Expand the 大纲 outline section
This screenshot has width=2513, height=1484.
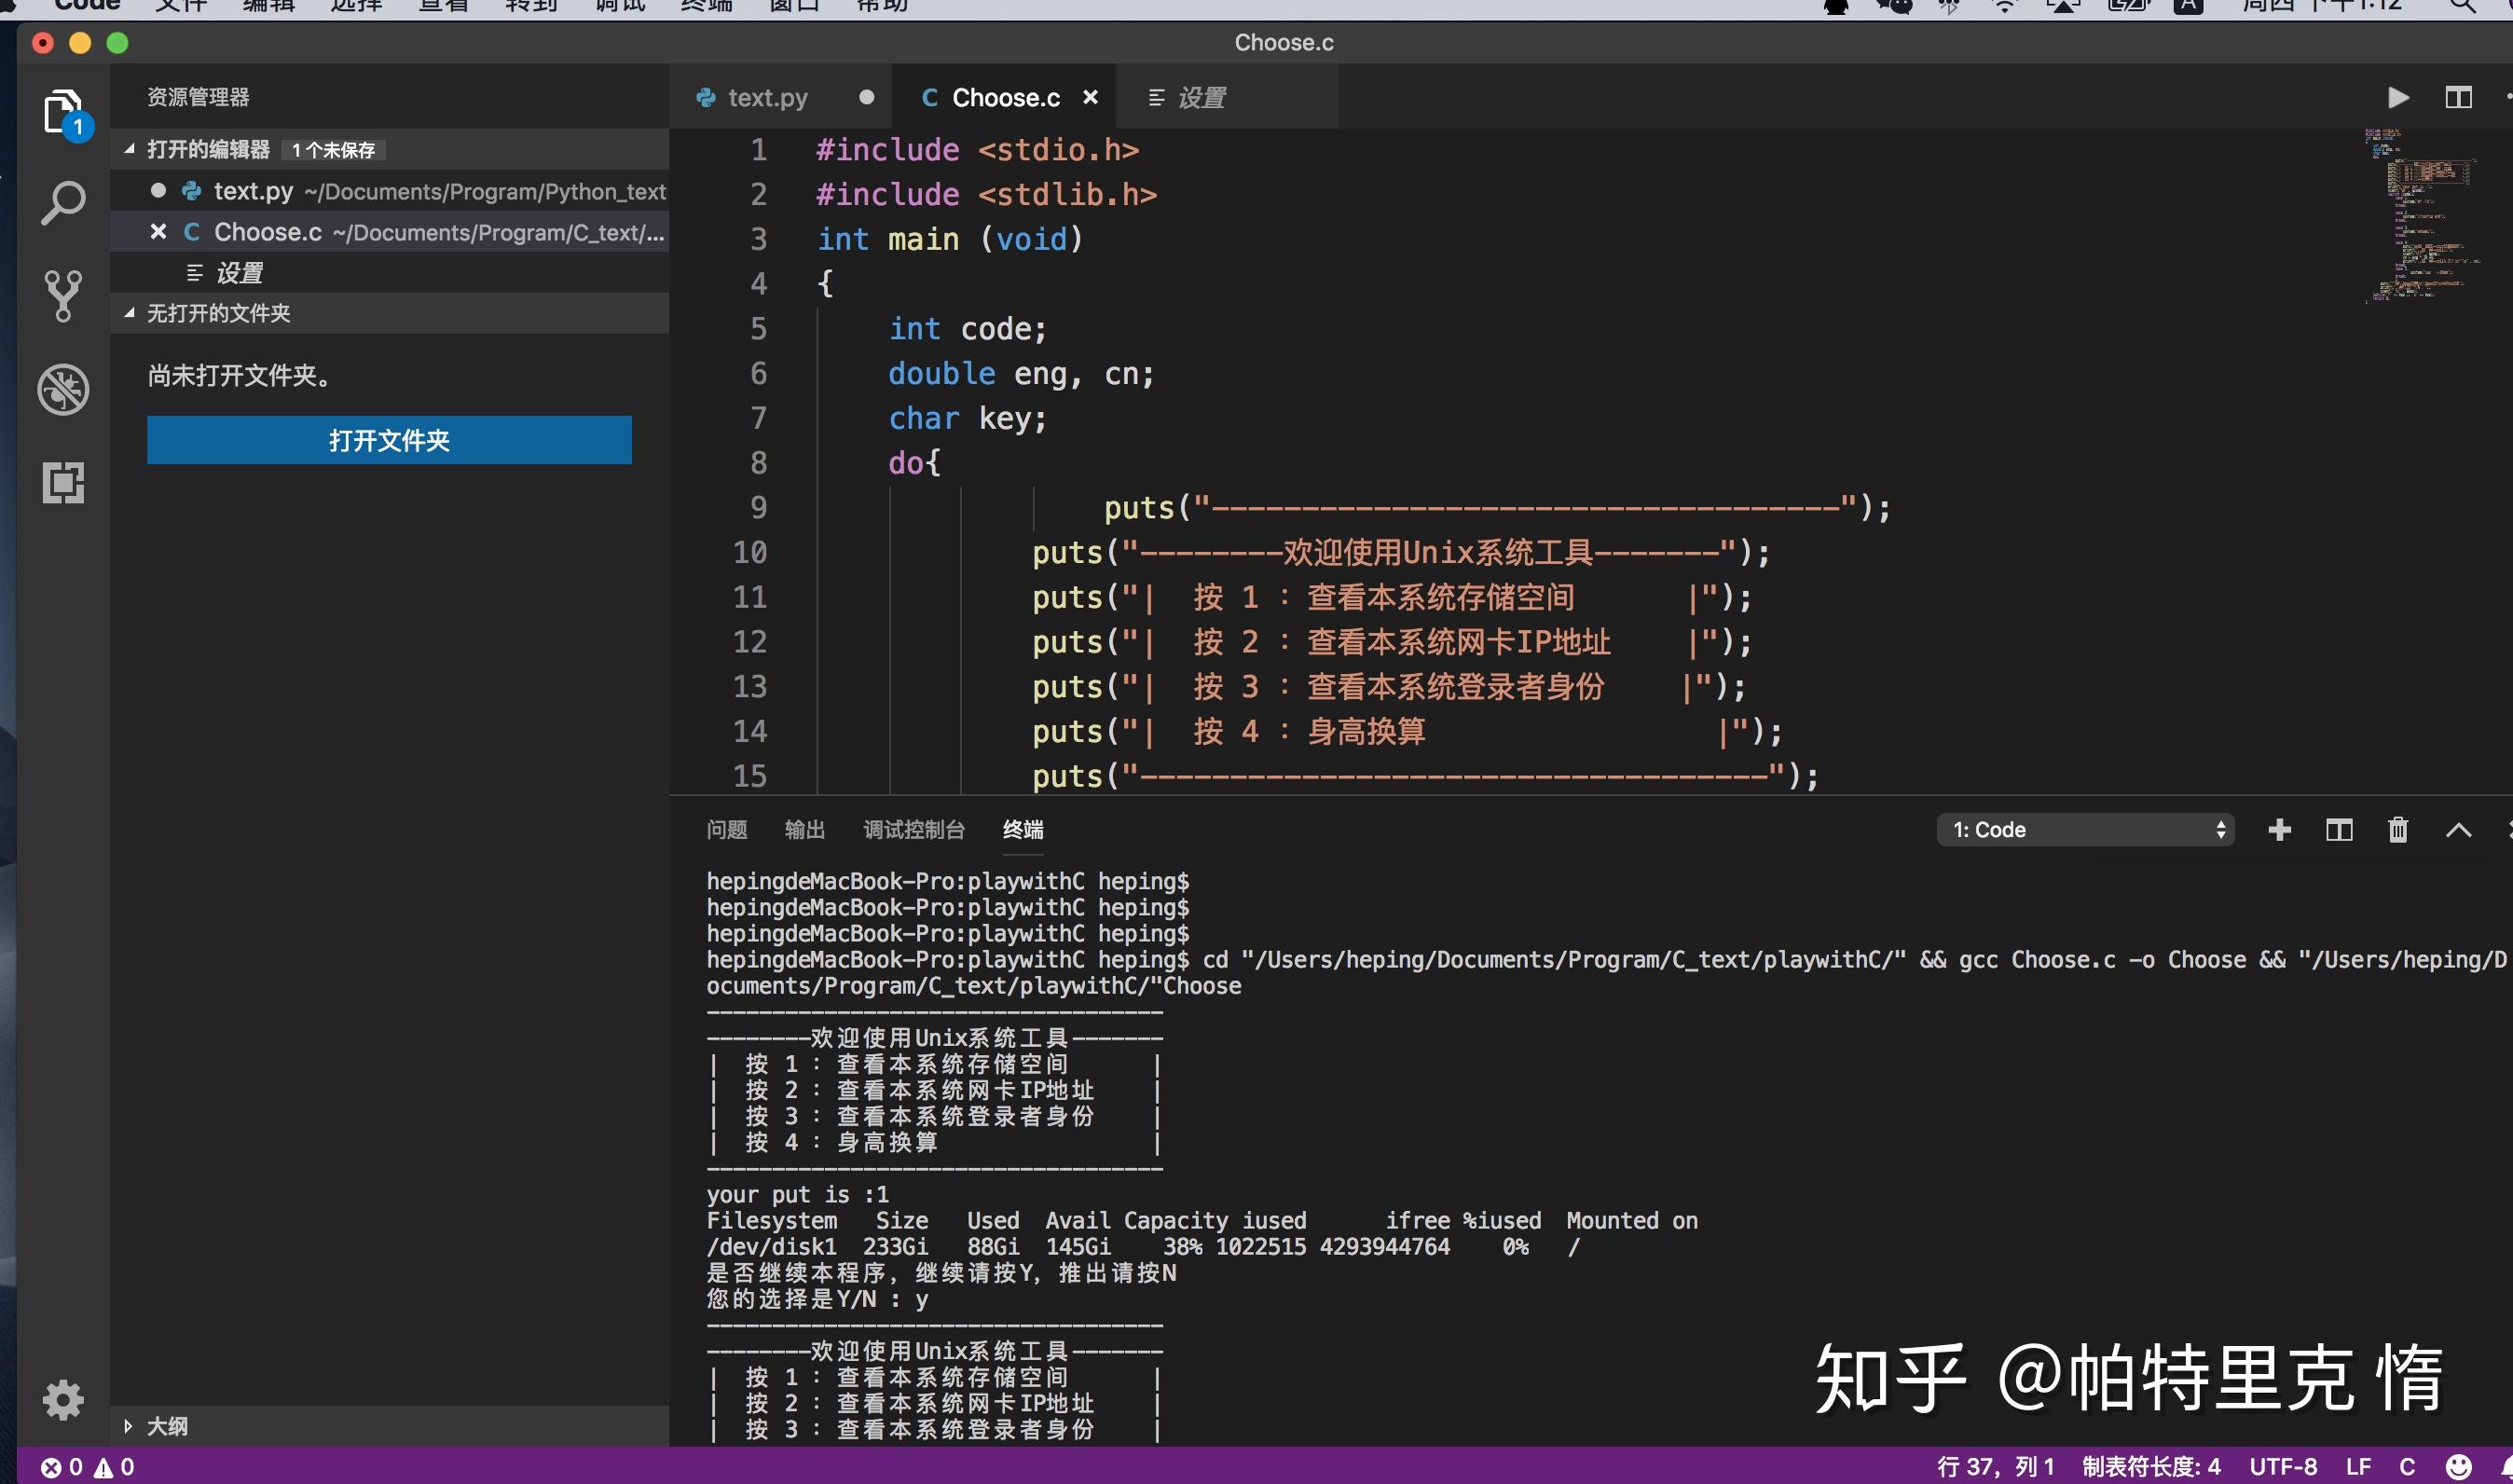[166, 1426]
